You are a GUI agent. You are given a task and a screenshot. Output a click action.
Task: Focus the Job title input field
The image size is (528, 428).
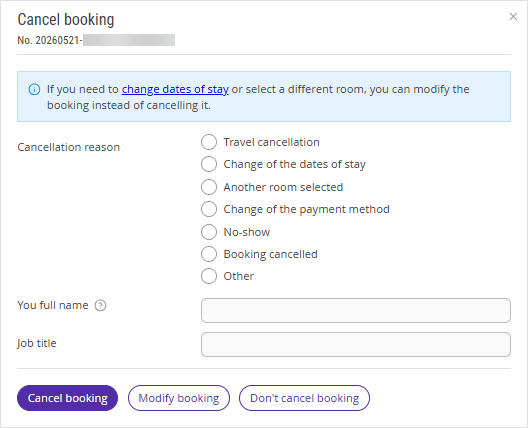pos(356,344)
